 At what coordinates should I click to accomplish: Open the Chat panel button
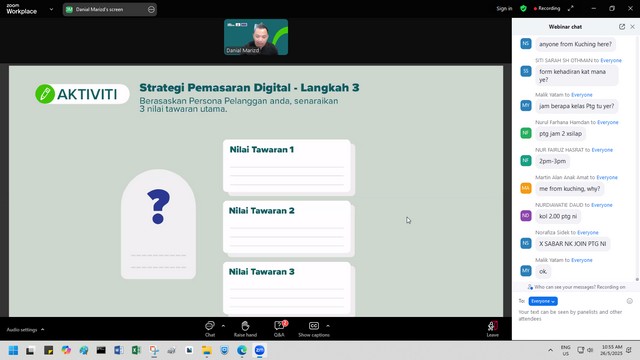(210, 328)
